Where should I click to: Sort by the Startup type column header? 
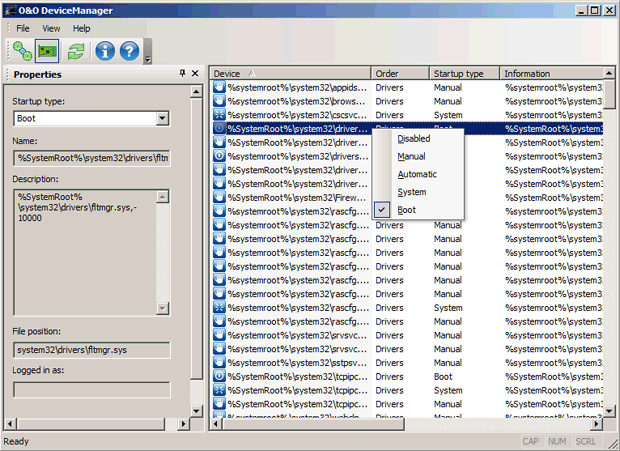click(464, 74)
